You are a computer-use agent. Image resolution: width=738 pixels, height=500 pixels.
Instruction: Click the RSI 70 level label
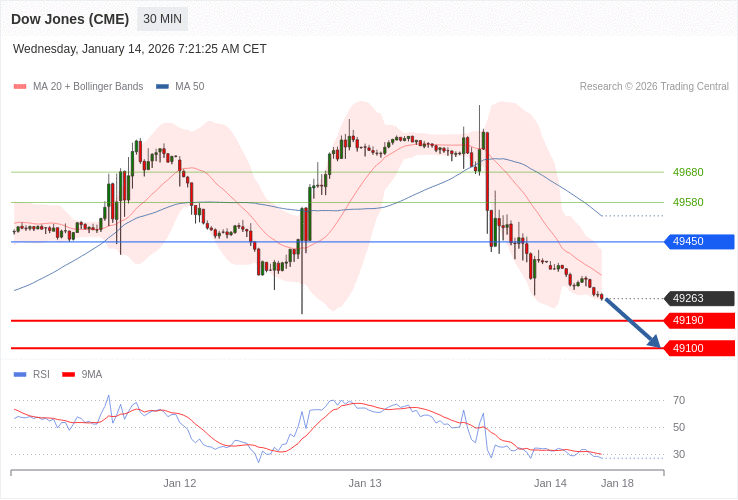tap(679, 401)
